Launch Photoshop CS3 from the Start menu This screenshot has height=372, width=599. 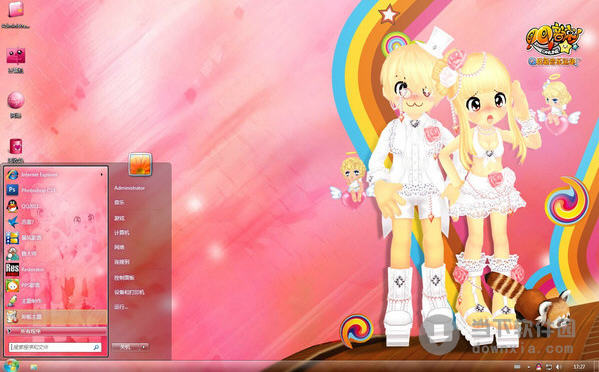pos(55,190)
